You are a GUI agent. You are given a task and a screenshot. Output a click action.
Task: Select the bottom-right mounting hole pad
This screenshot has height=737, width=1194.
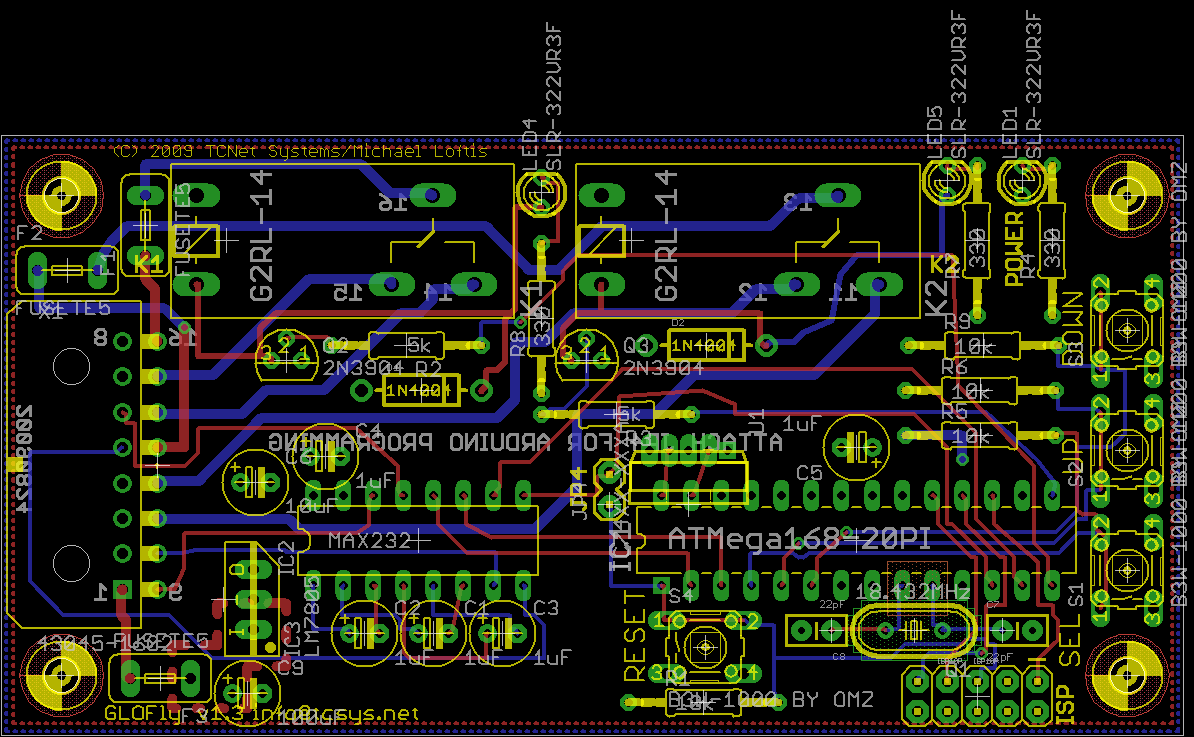point(1125,675)
